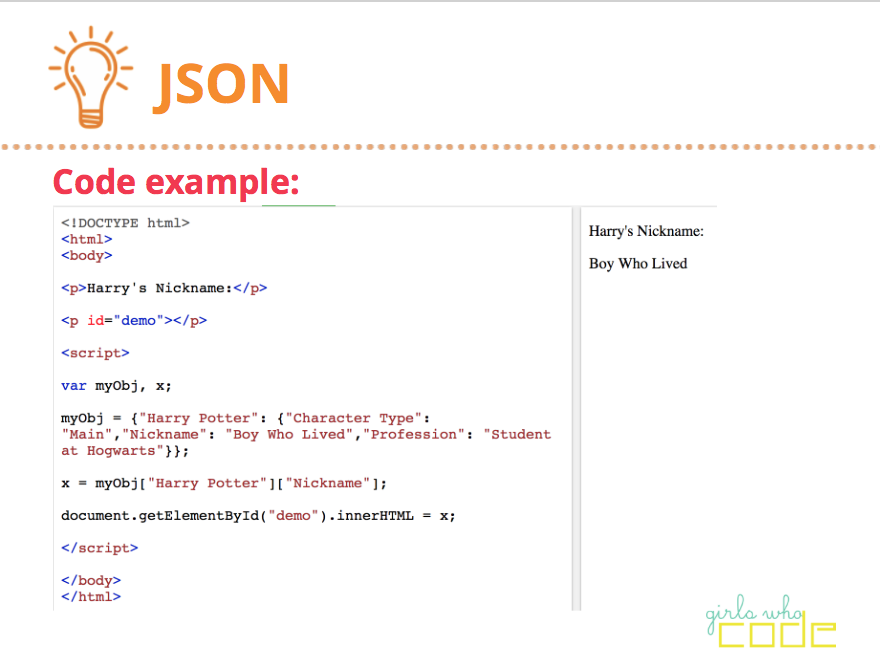Click the closing </script> tag line
Screen dimensions: 880x662
pyautogui.click(x=99, y=548)
